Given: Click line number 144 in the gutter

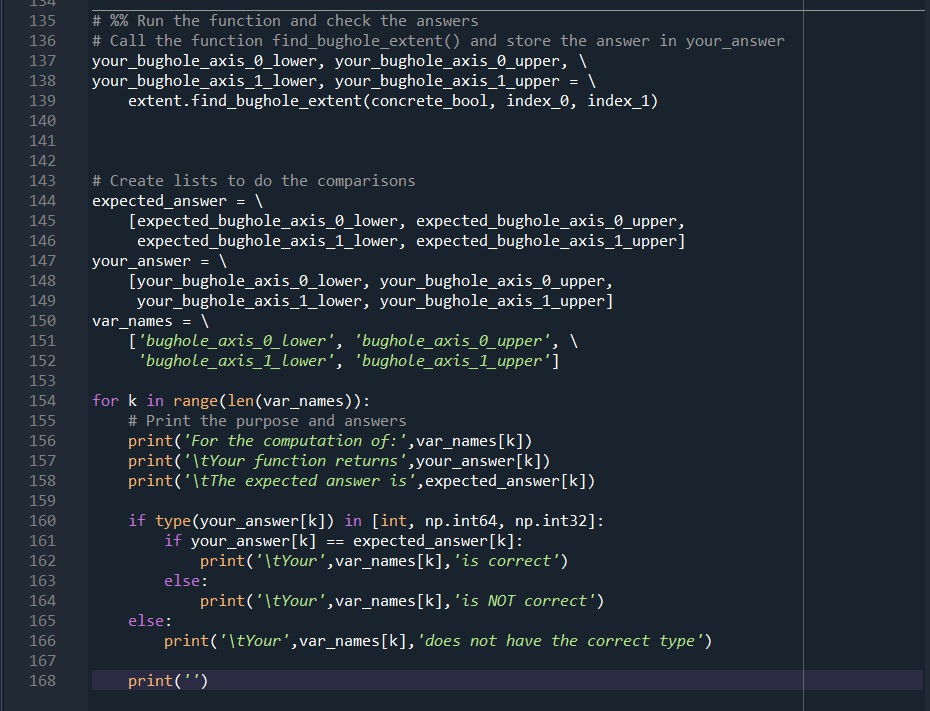Looking at the screenshot, I should point(42,201).
